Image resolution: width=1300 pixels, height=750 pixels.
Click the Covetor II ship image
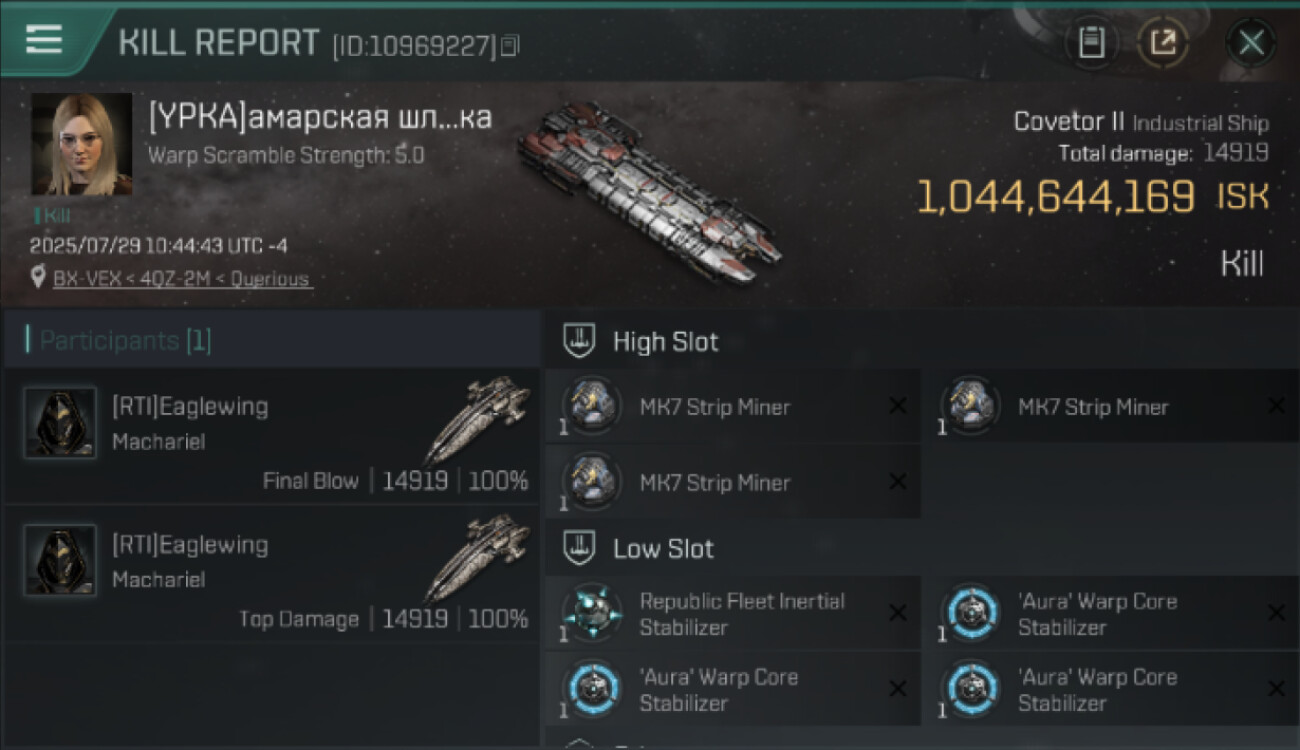click(650, 190)
